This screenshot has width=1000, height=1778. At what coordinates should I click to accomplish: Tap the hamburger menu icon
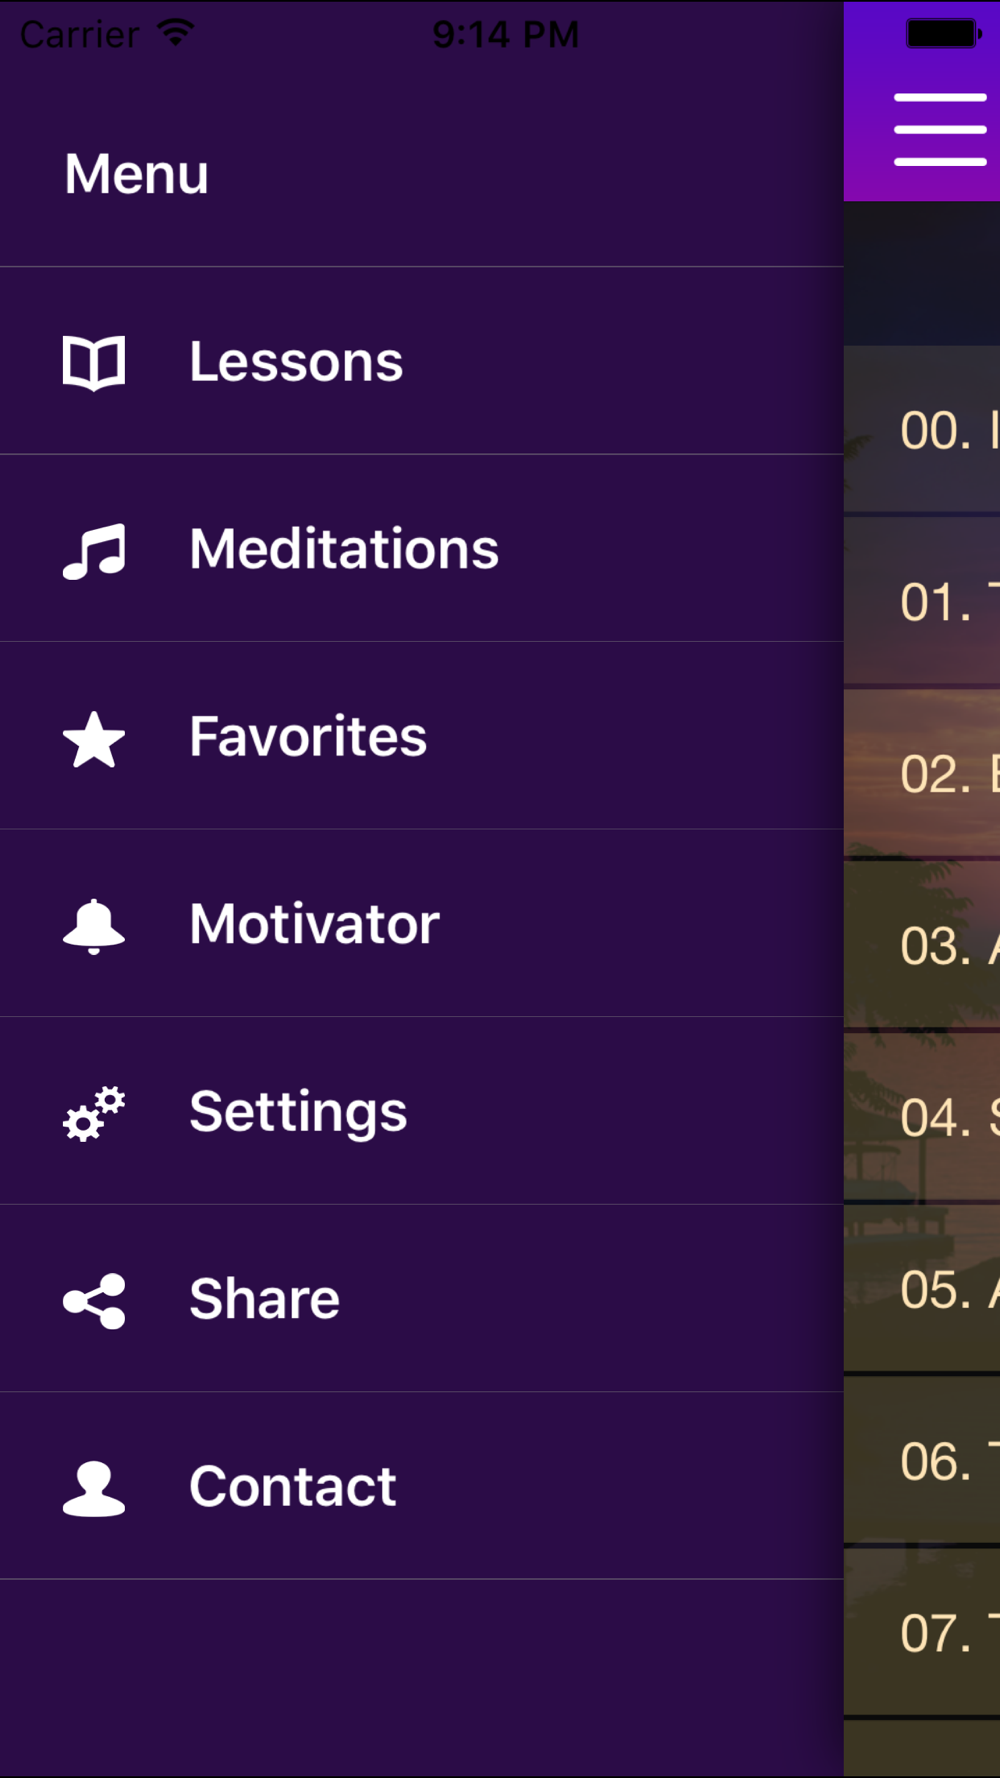[939, 129]
